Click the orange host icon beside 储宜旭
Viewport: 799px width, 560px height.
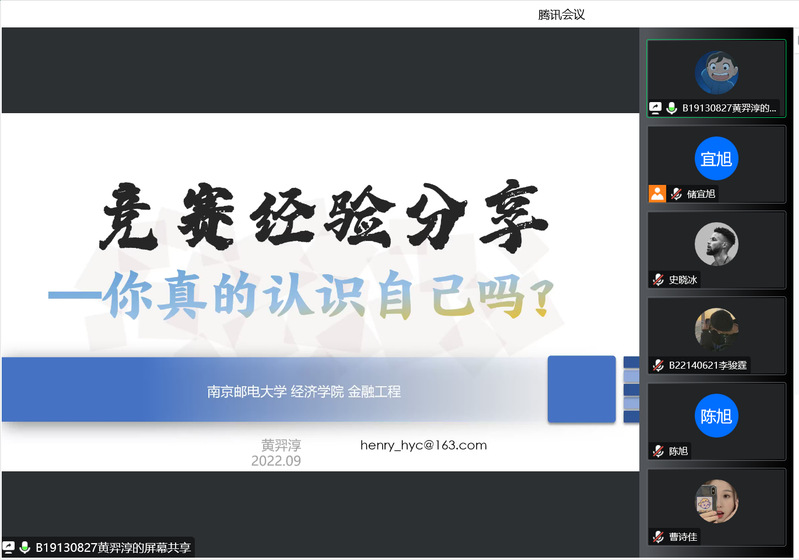point(657,194)
